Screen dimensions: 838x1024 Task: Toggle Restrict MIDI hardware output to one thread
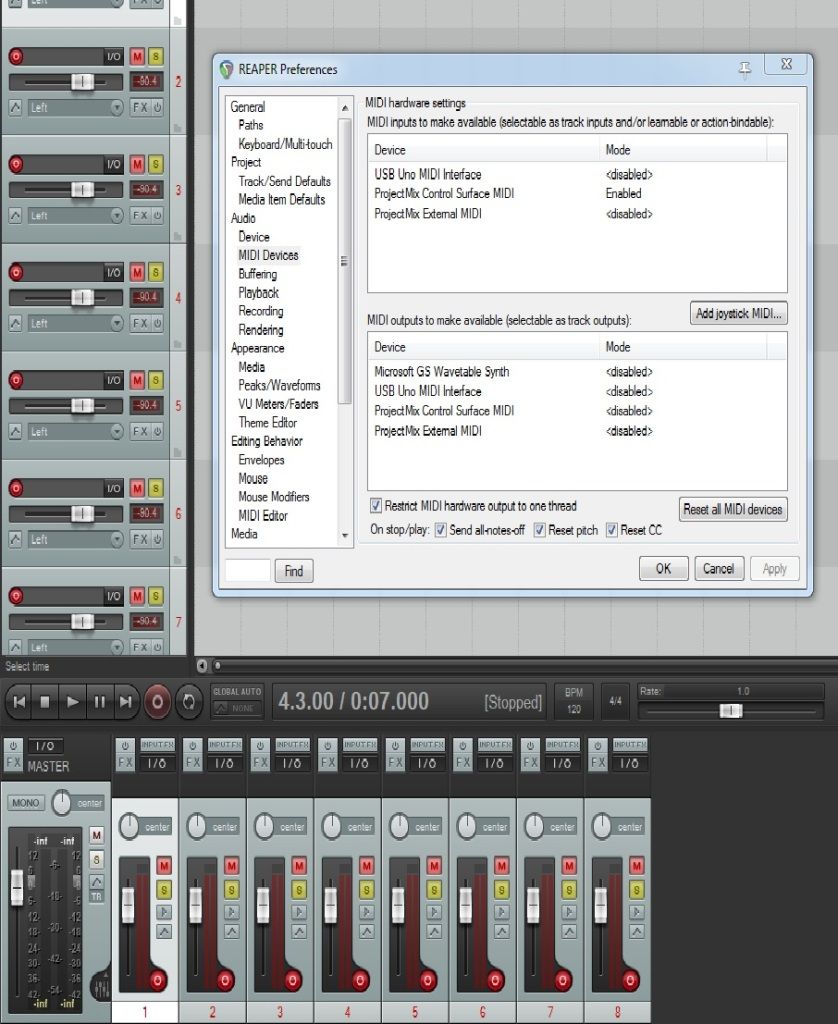coord(376,505)
